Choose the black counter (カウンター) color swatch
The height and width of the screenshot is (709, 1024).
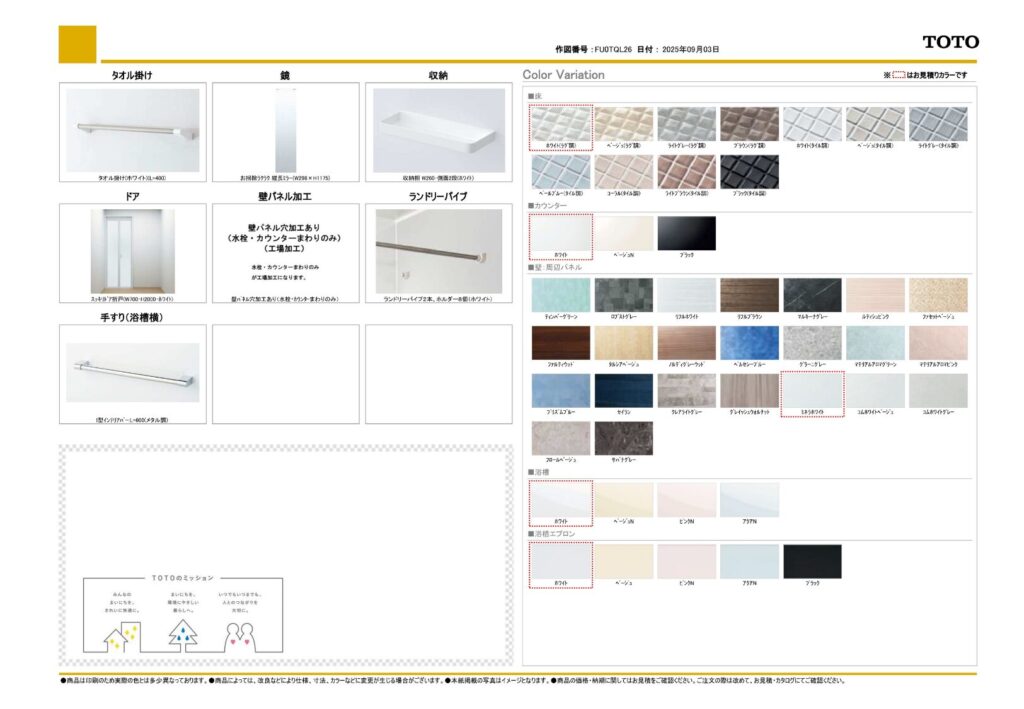(686, 232)
